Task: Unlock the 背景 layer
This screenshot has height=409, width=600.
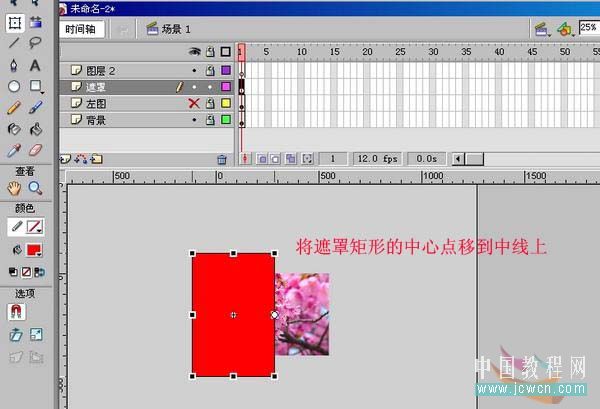Action: [x=210, y=120]
